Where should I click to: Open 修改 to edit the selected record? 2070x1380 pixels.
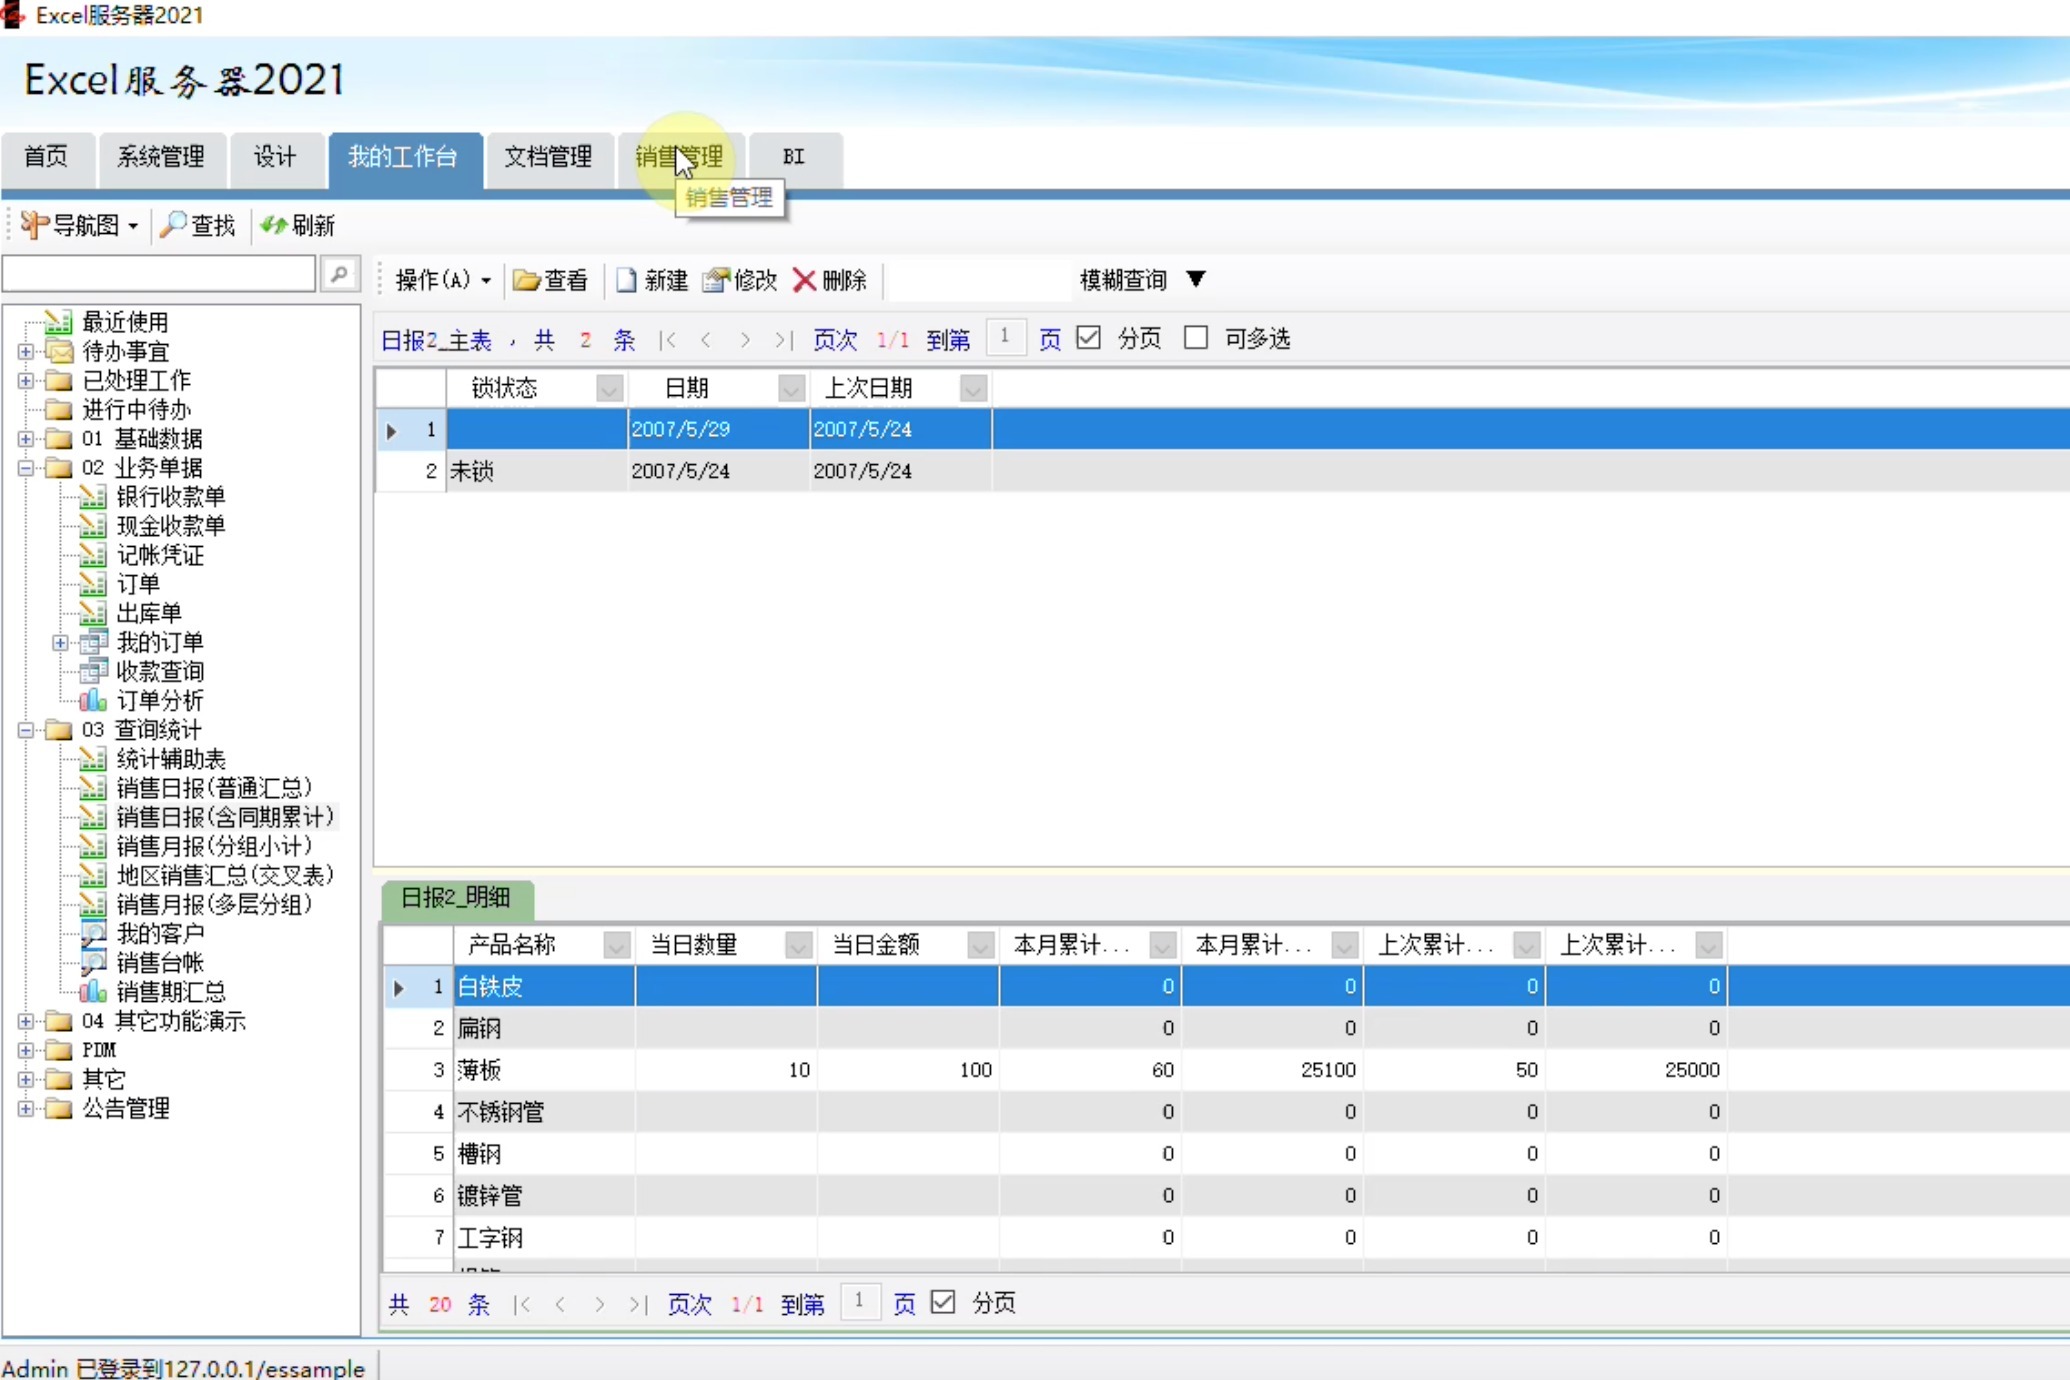[739, 280]
